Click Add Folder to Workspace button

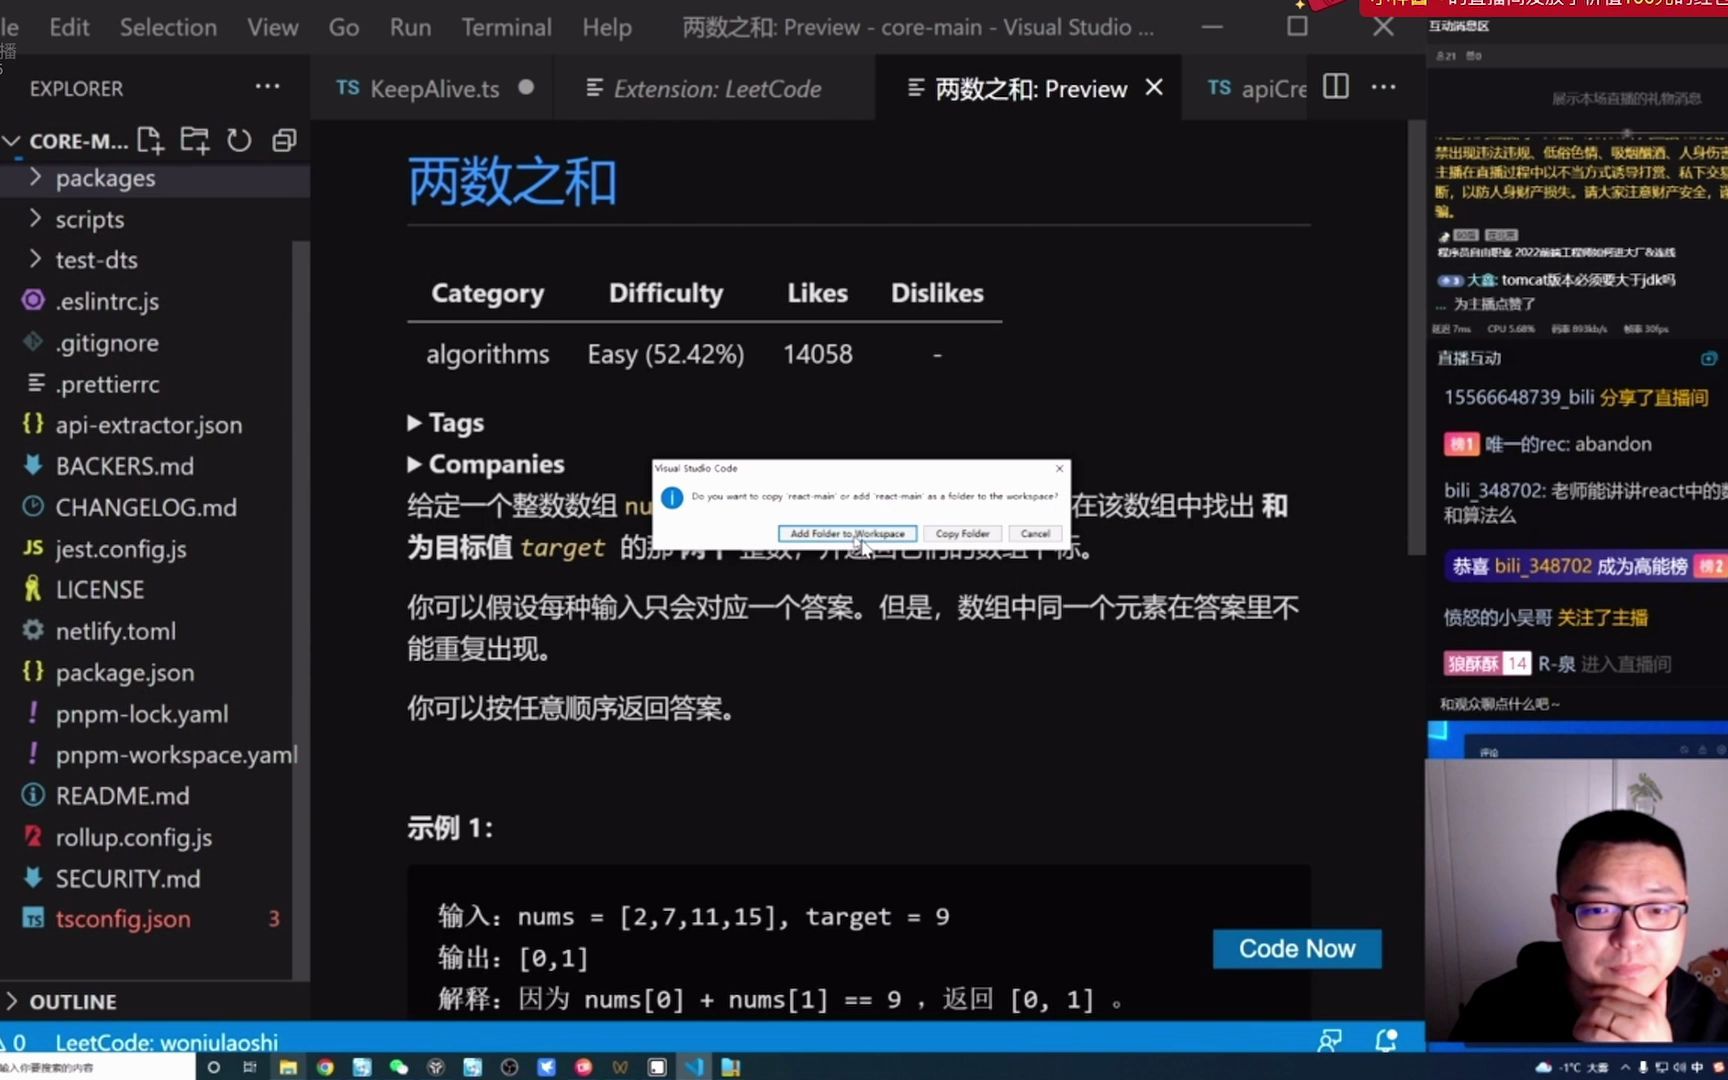click(847, 533)
